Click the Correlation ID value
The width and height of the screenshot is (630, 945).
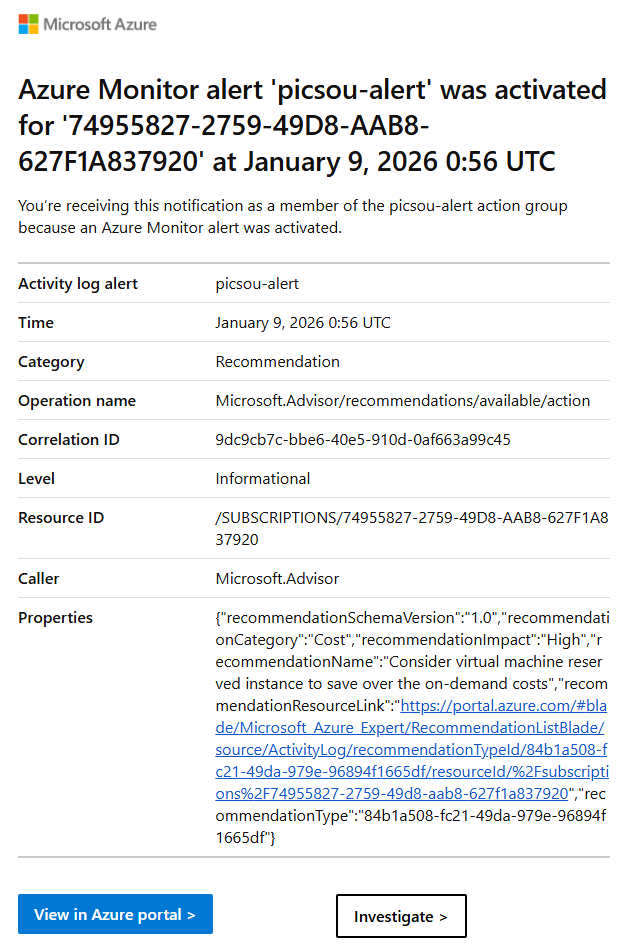[x=363, y=440]
